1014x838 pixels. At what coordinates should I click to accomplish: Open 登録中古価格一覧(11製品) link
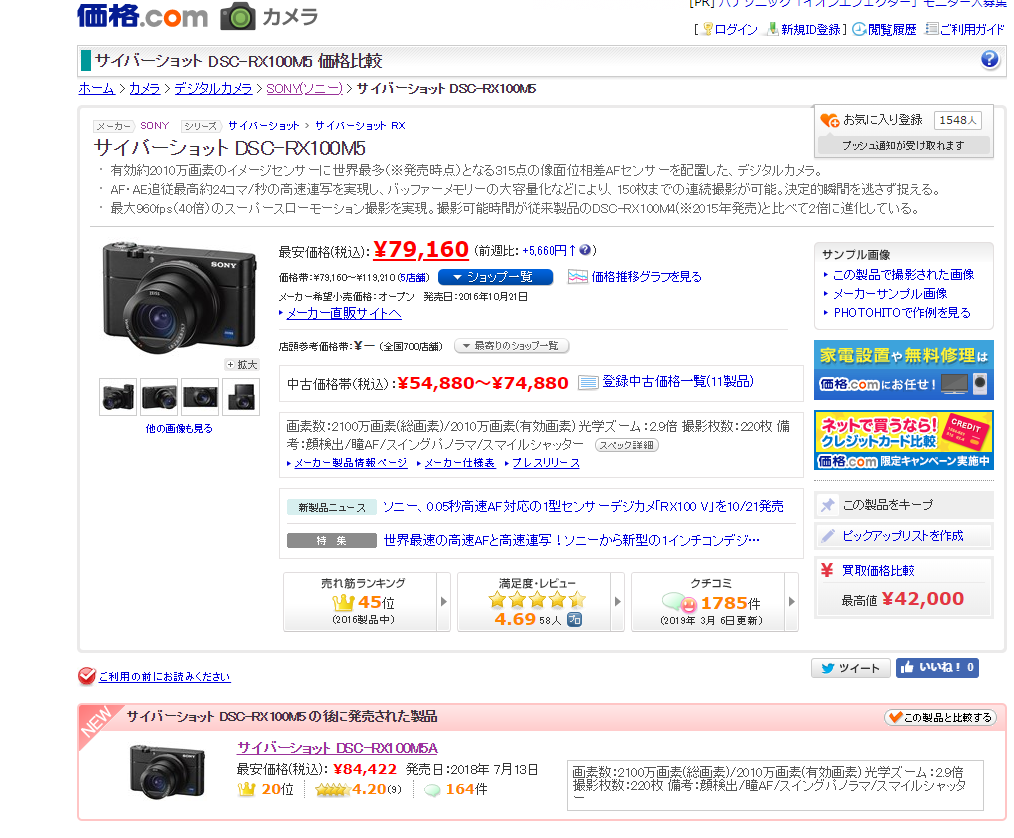(678, 381)
